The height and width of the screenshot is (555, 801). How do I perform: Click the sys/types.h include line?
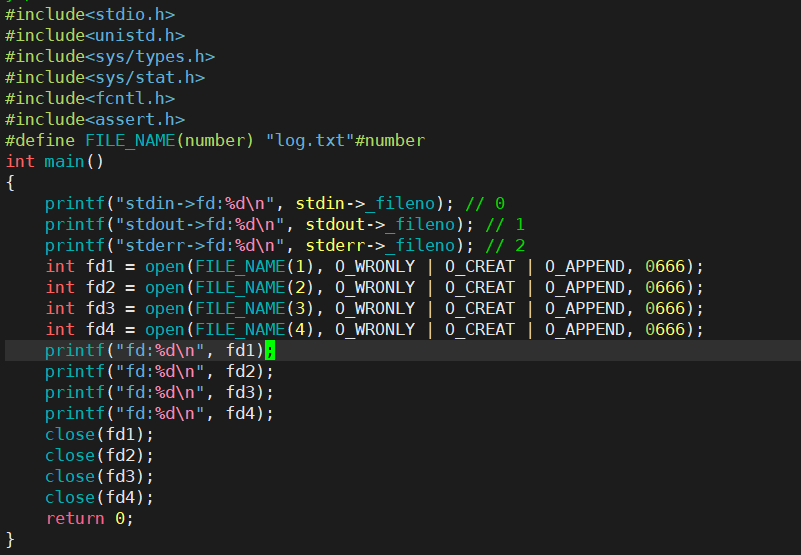109,57
